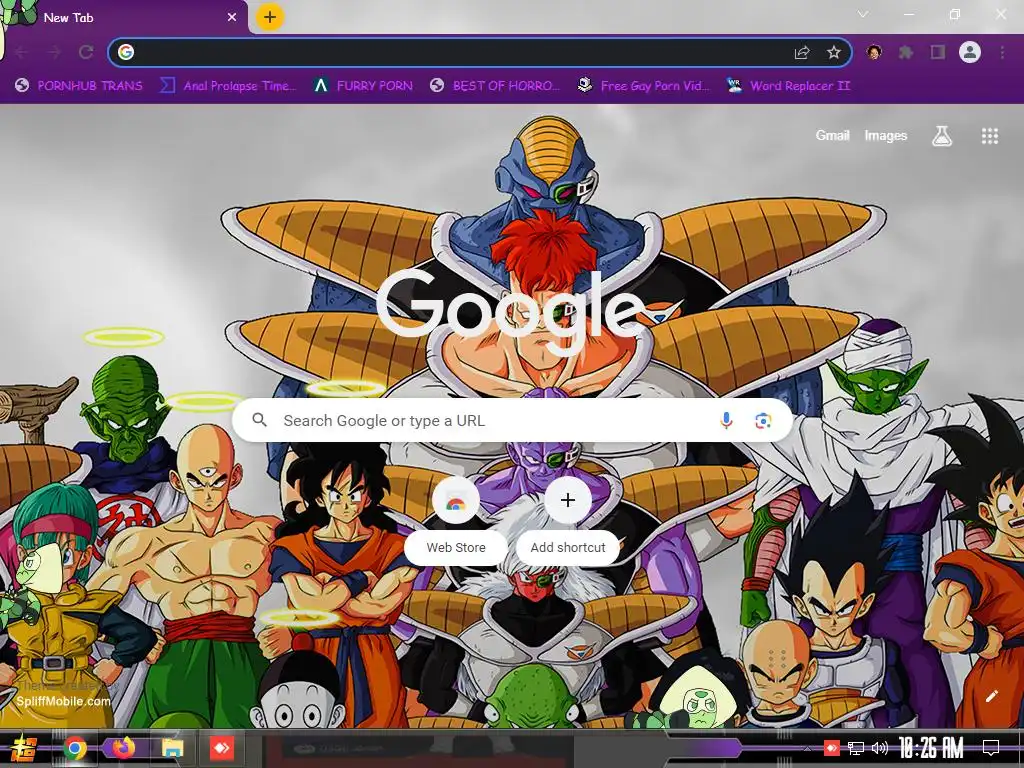1024x768 pixels.
Task: Open the Word Replacer II bookmark
Action: coord(789,86)
